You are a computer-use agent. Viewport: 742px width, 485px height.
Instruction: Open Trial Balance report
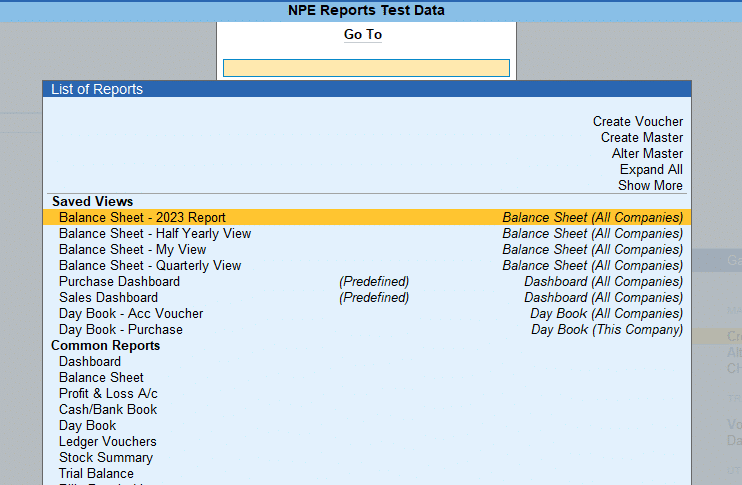click(x=96, y=474)
